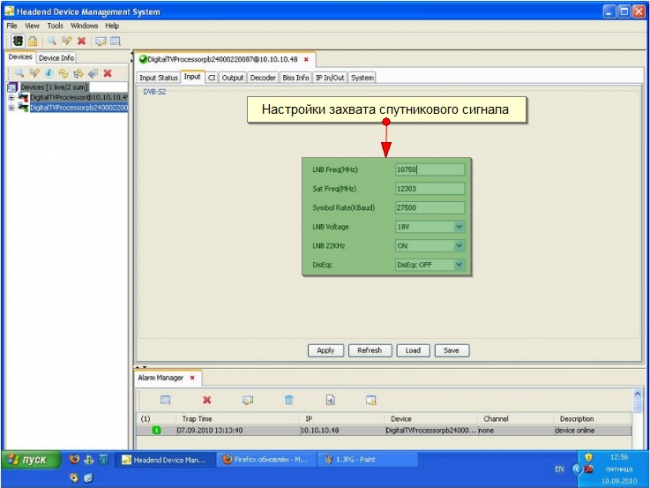Click the wand icon in Devices panel toolbar
The height and width of the screenshot is (488, 650).
[34, 73]
